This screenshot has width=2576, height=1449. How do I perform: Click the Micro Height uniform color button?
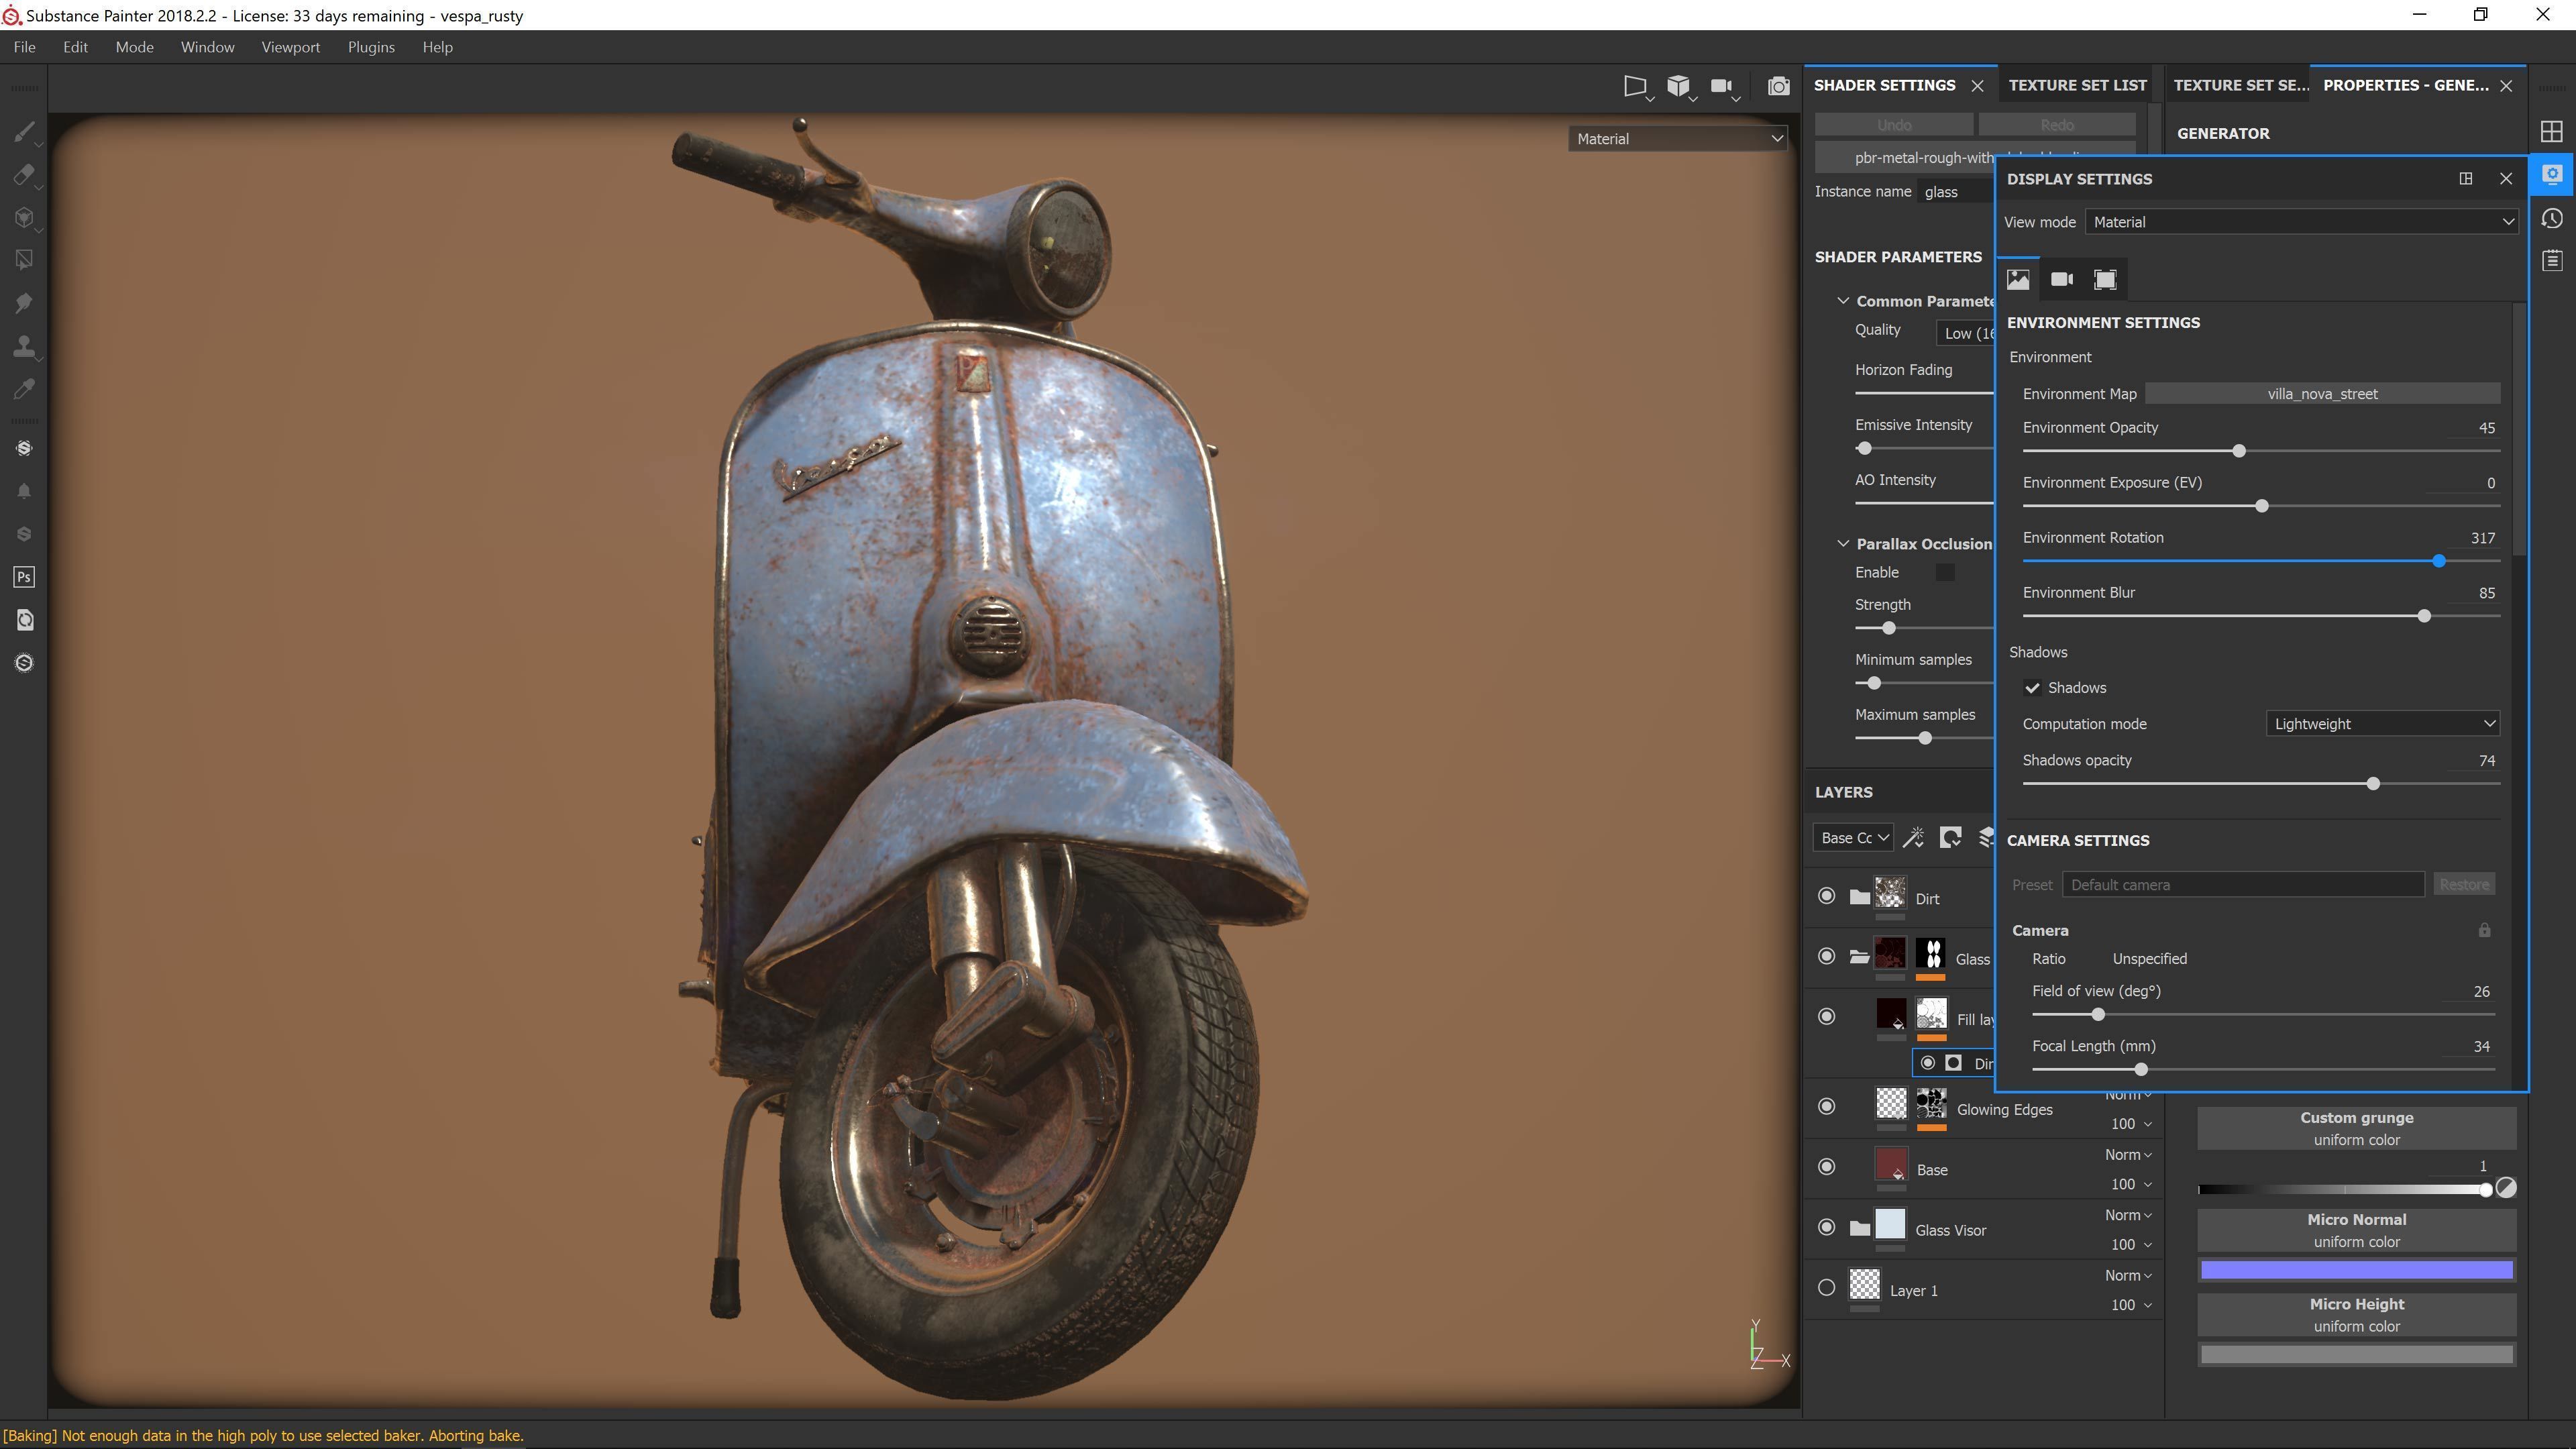click(2356, 1315)
